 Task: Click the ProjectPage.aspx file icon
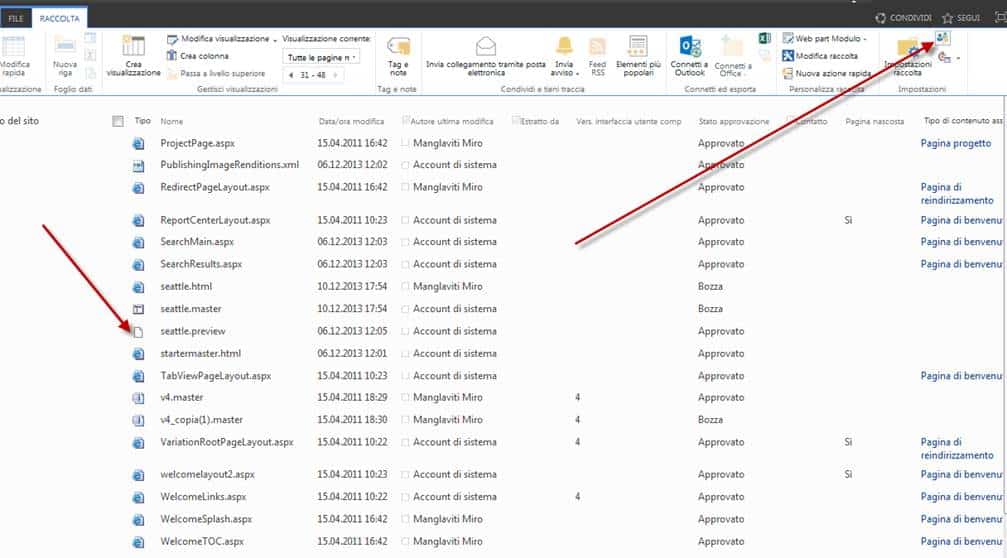[x=138, y=144]
